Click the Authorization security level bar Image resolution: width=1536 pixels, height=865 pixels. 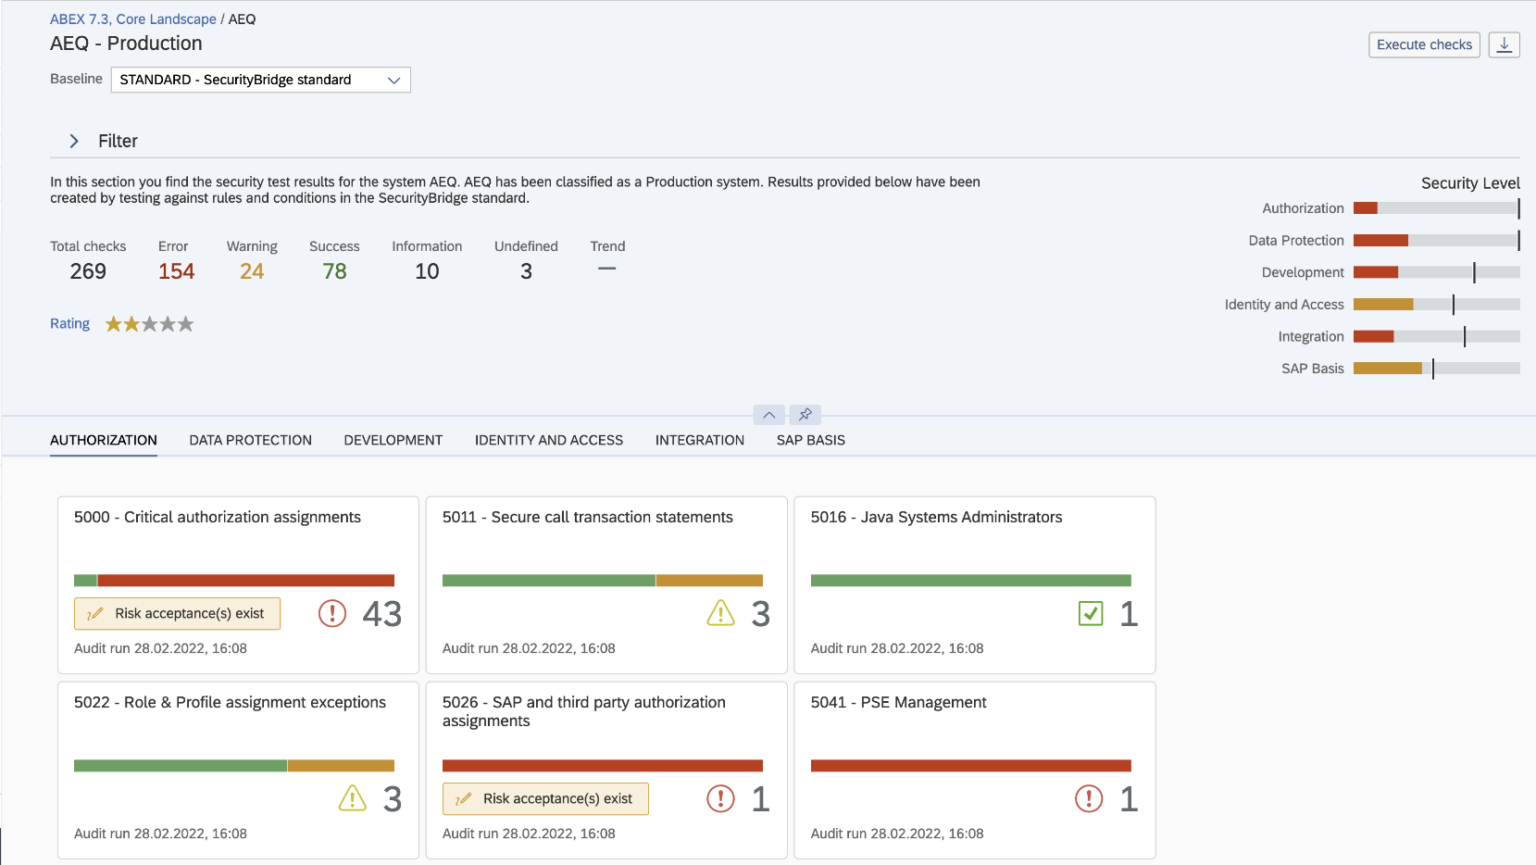[1436, 208]
